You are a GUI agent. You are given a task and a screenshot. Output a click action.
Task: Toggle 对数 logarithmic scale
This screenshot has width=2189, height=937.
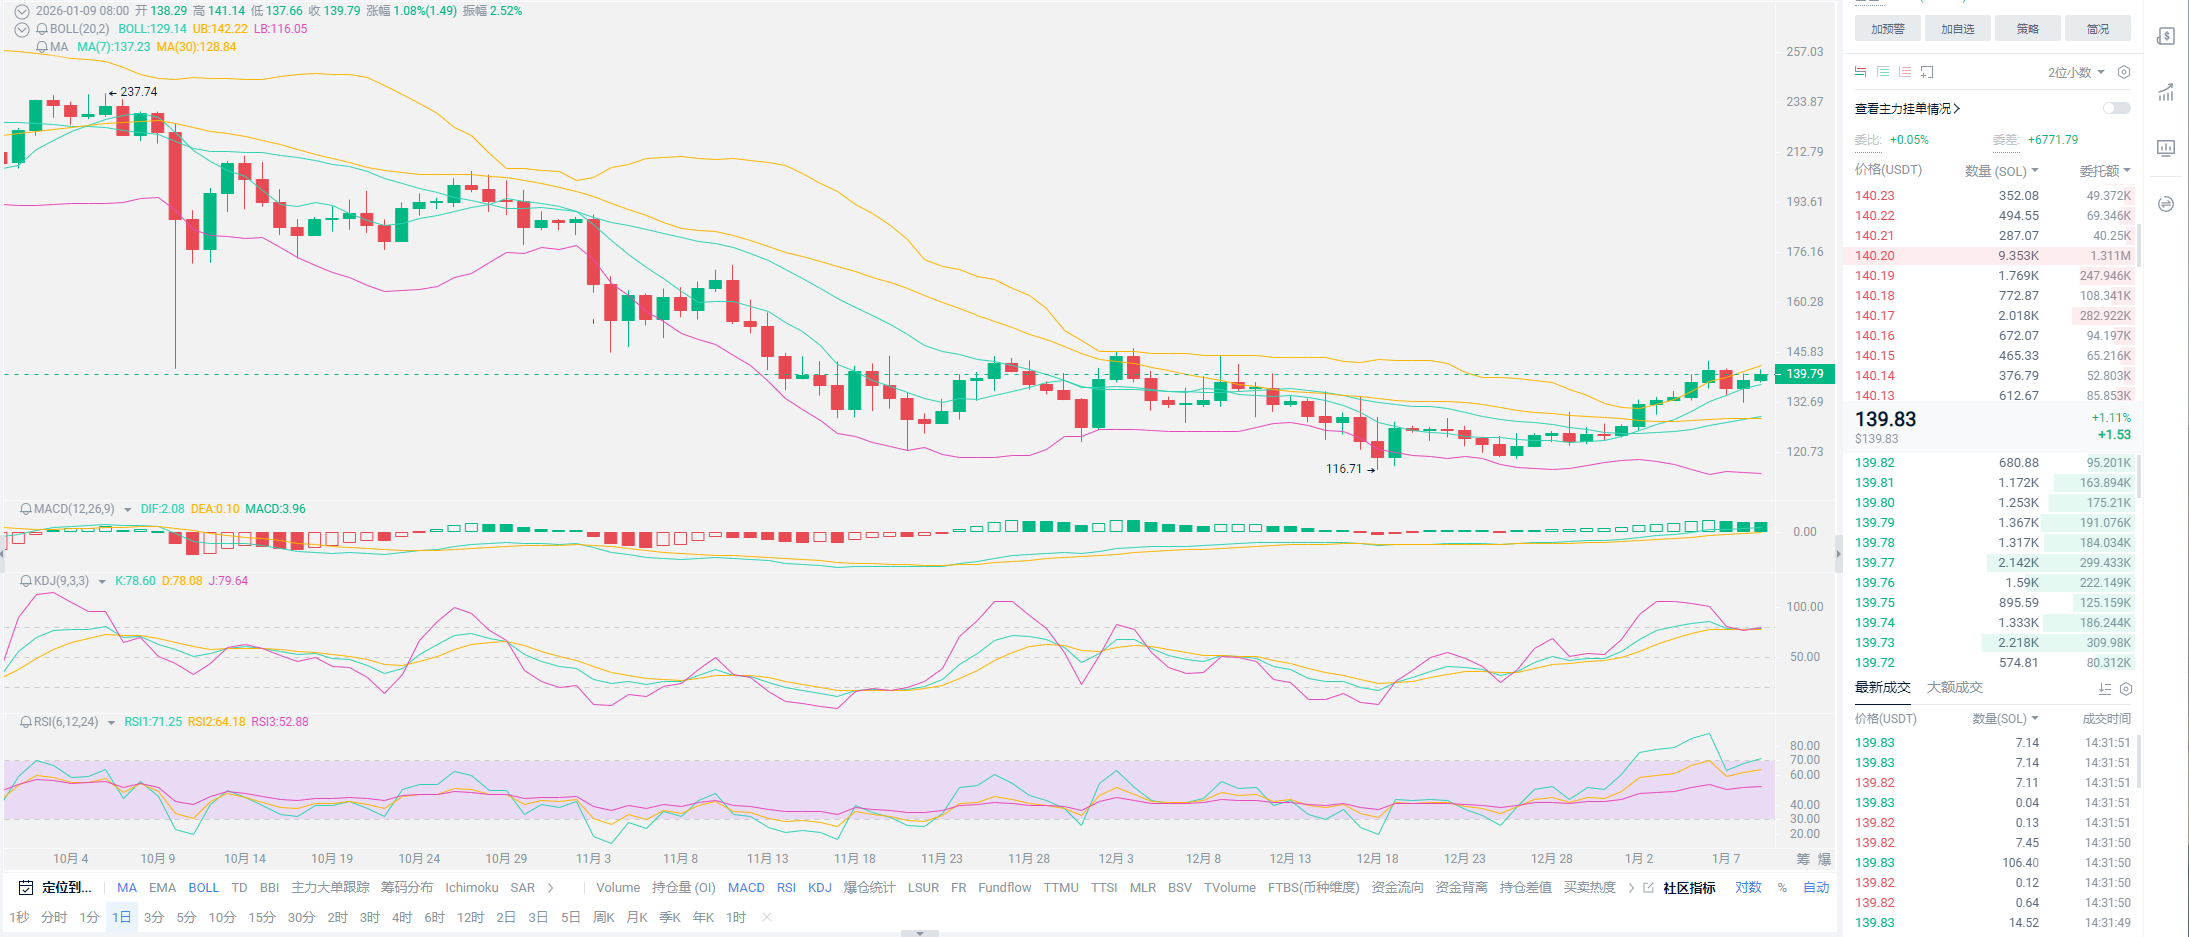1748,887
